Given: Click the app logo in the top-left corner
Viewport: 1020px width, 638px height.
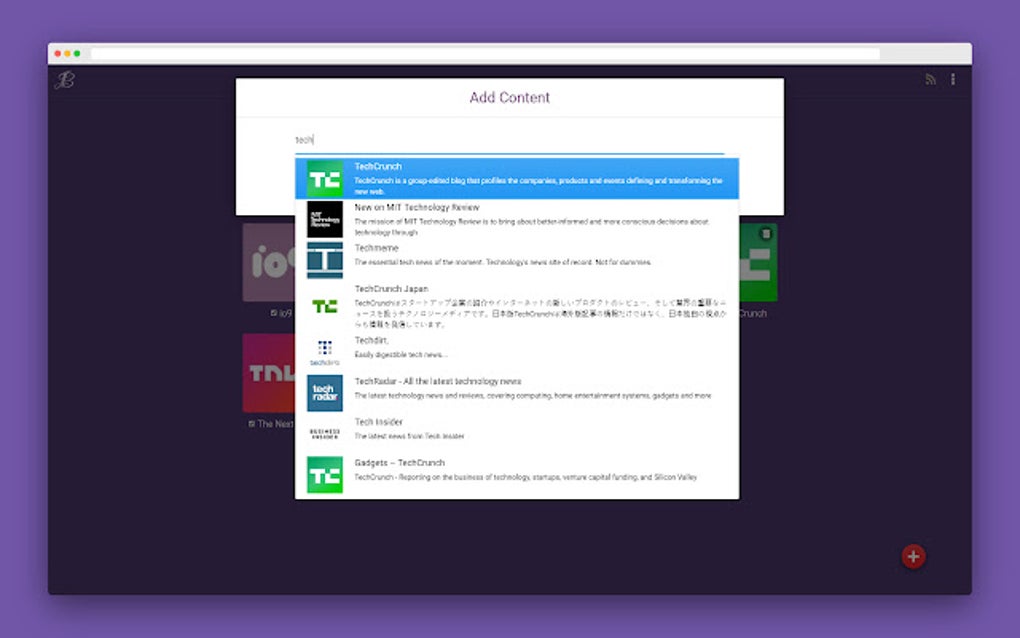Looking at the screenshot, I should tap(63, 80).
